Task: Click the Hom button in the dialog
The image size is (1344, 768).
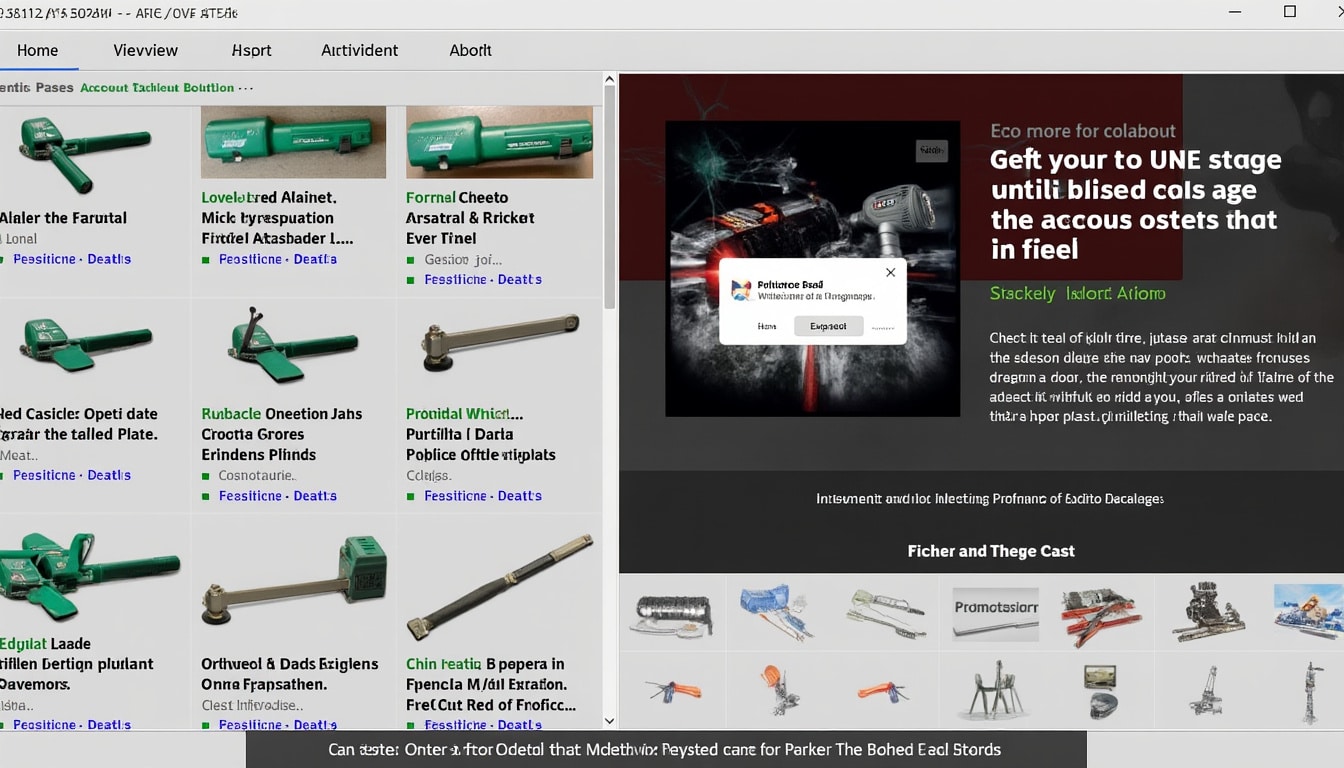Action: tap(767, 326)
